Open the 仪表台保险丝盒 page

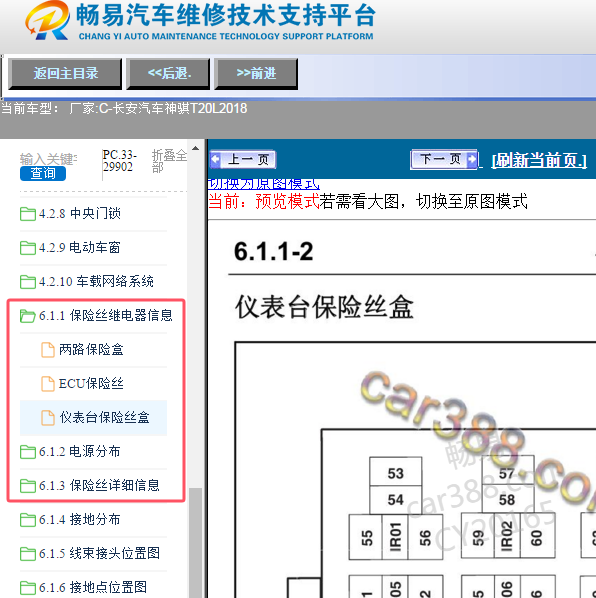[x=104, y=418]
